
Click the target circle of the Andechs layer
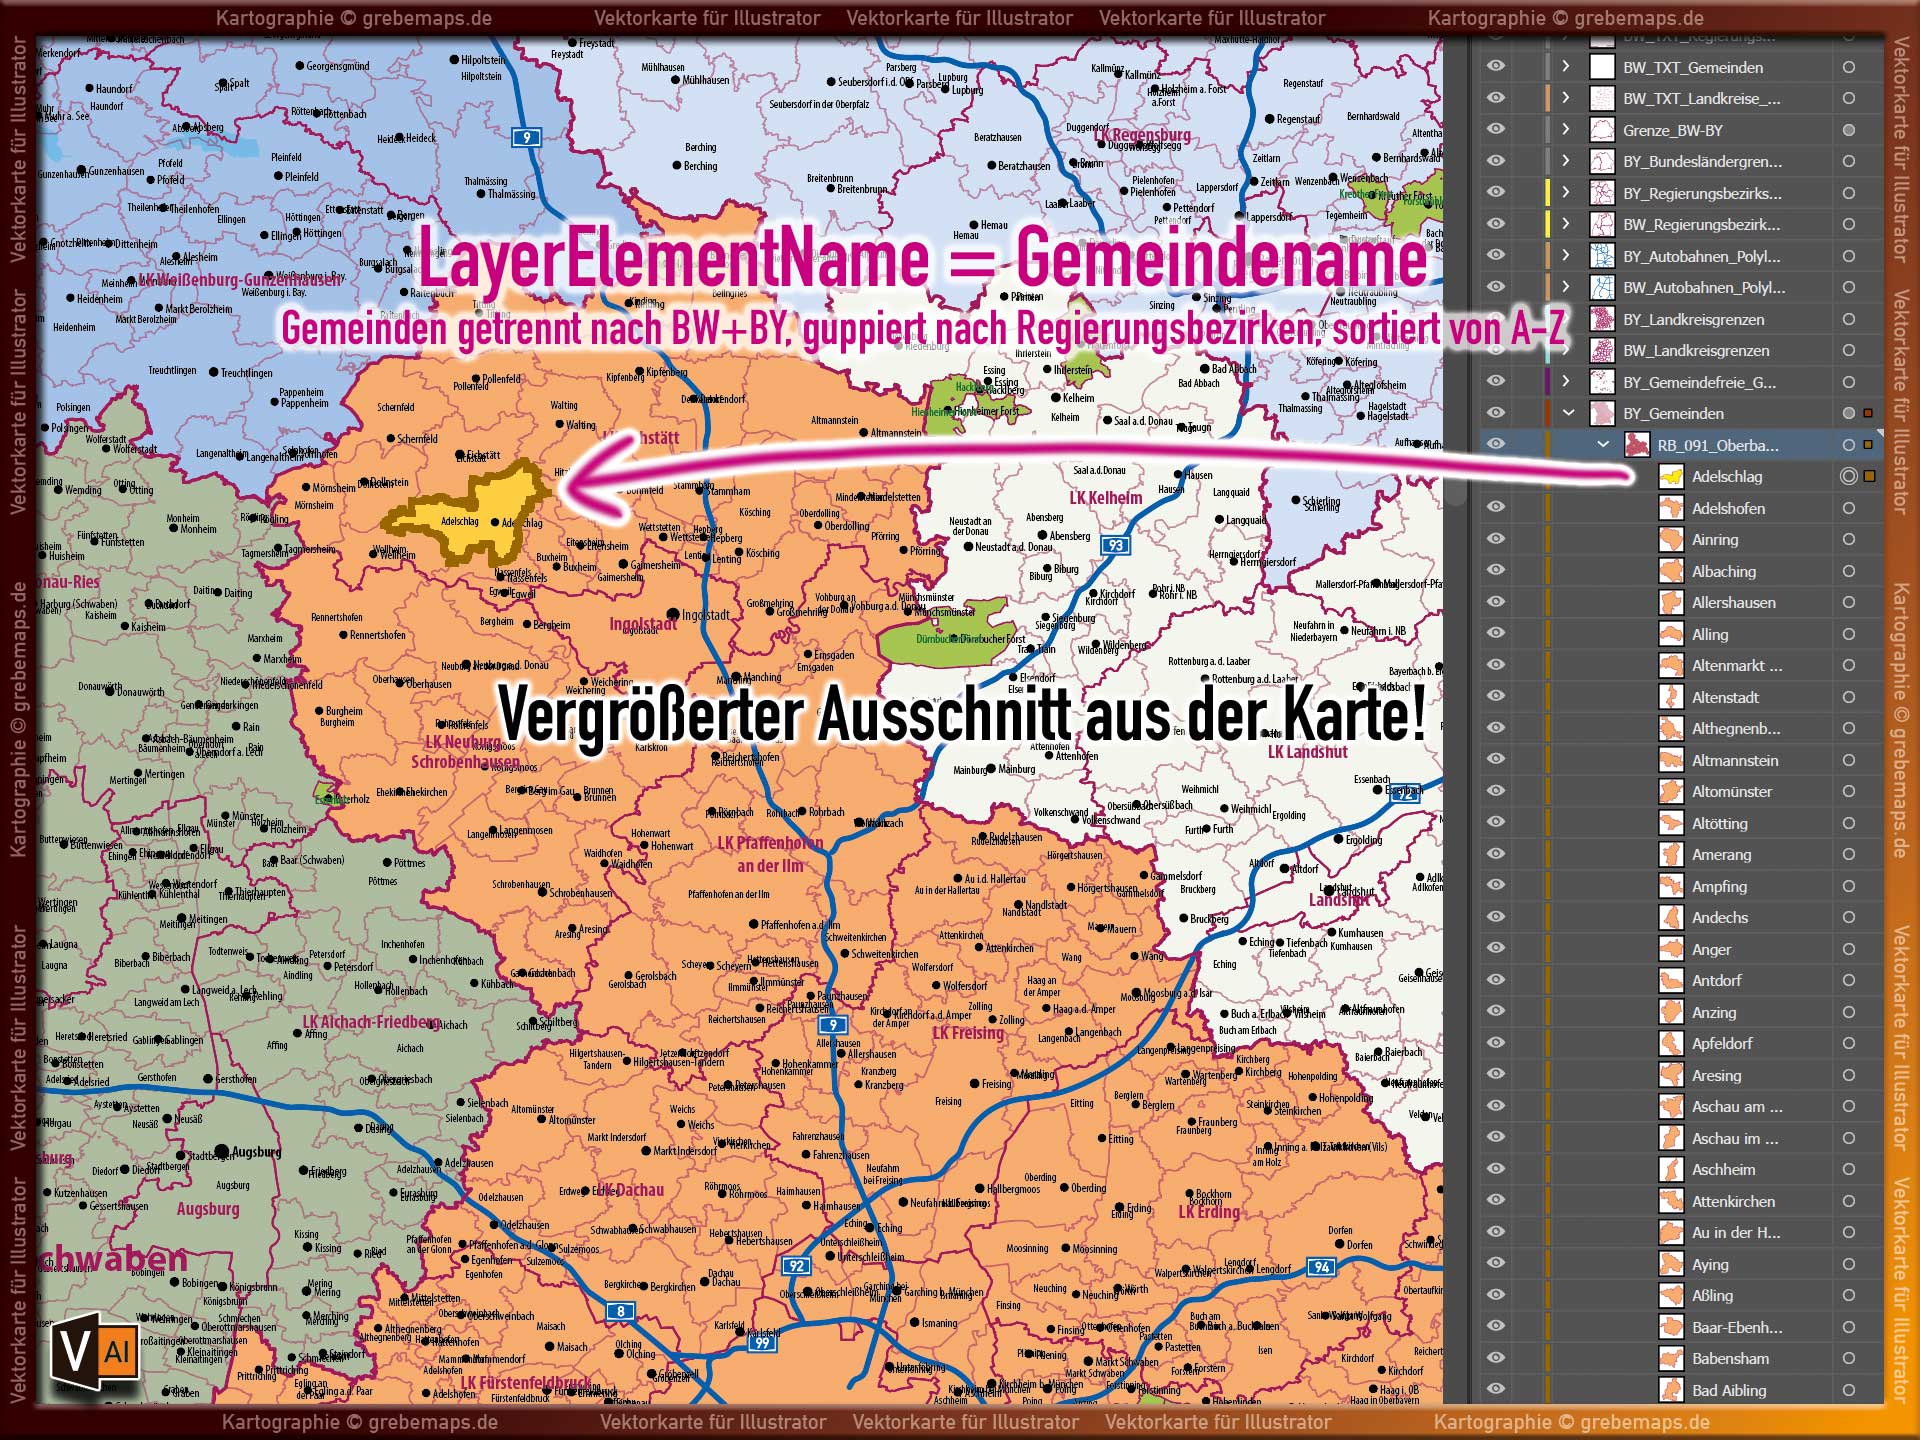click(1849, 917)
